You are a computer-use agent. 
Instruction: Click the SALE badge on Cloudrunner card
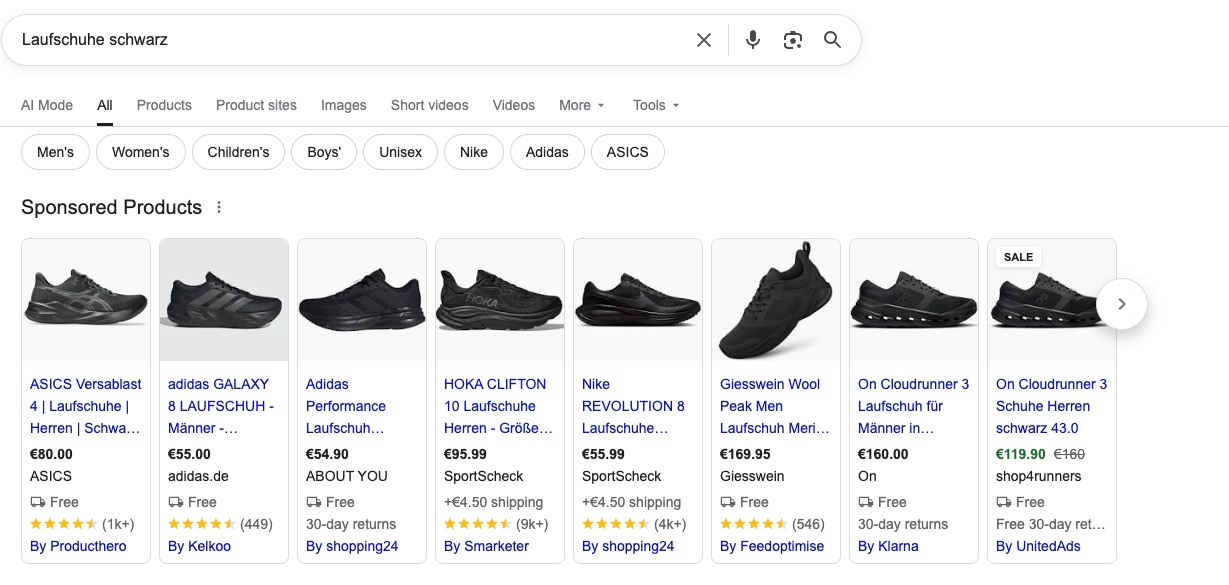1018,257
